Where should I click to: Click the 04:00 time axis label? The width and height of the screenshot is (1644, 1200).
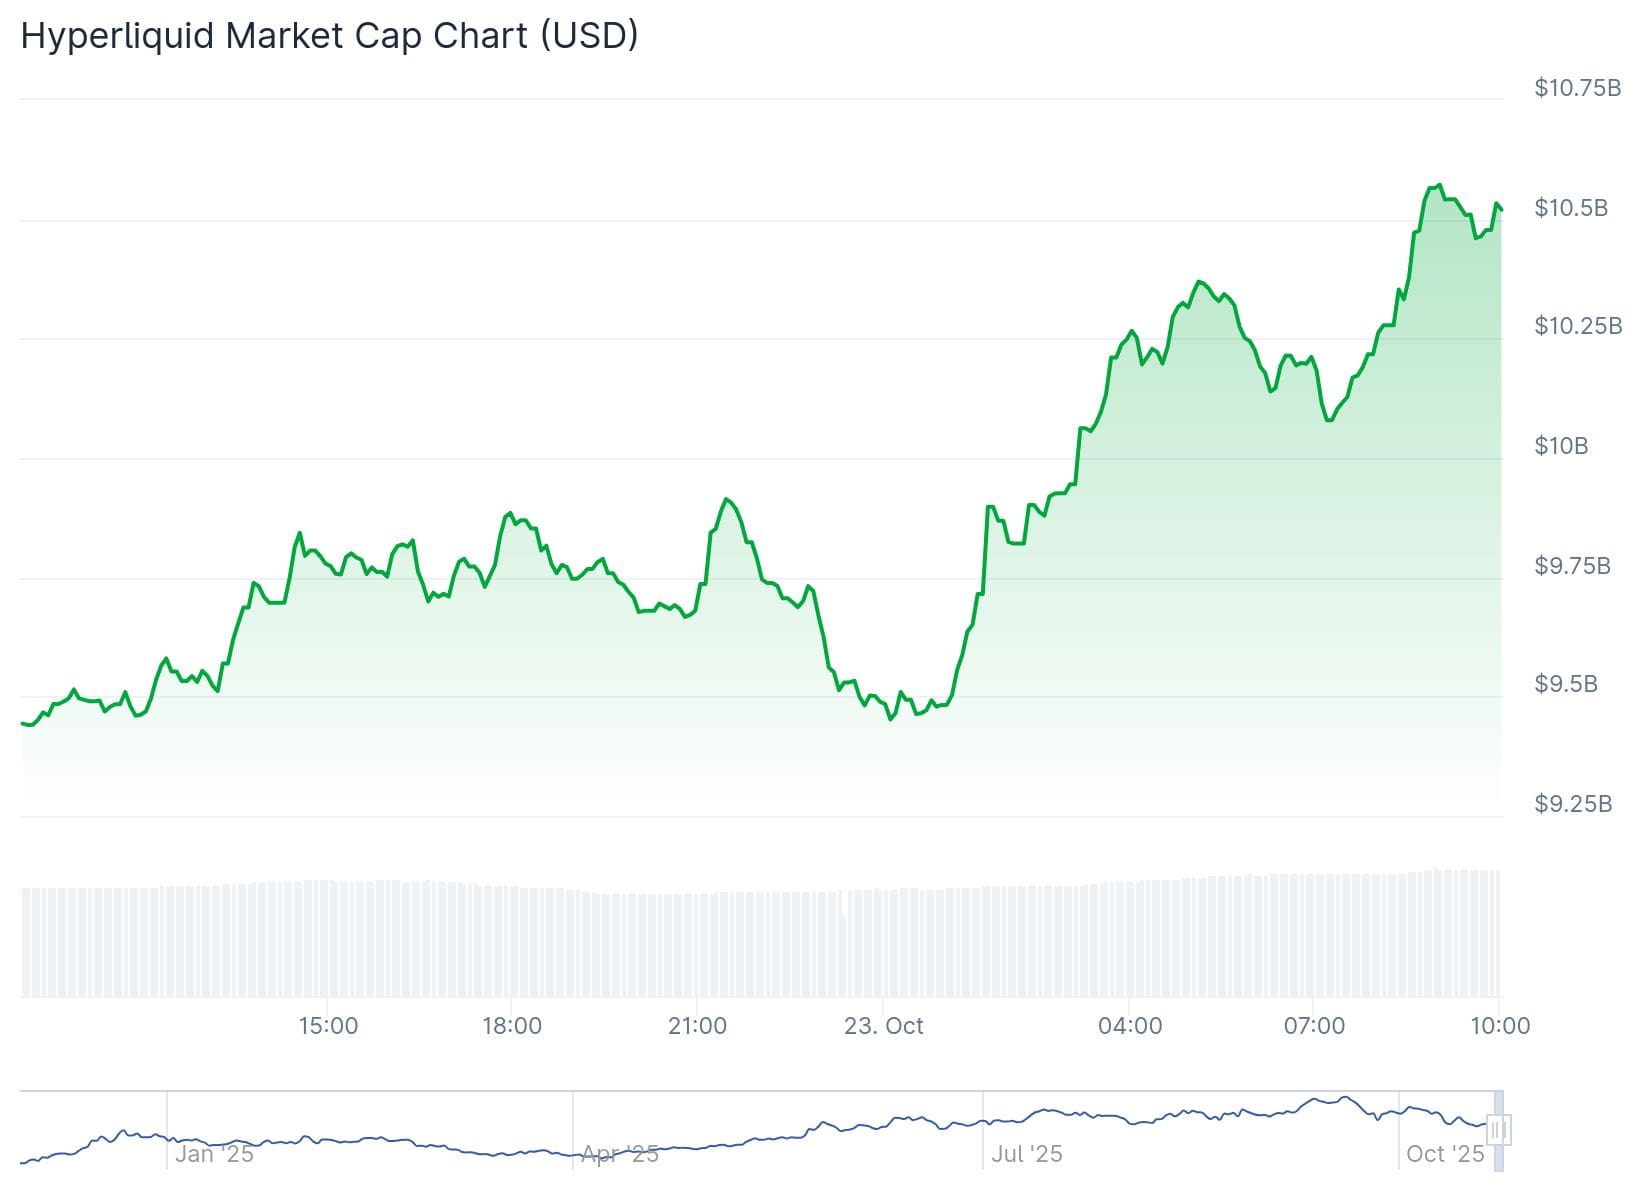pyautogui.click(x=1130, y=1026)
